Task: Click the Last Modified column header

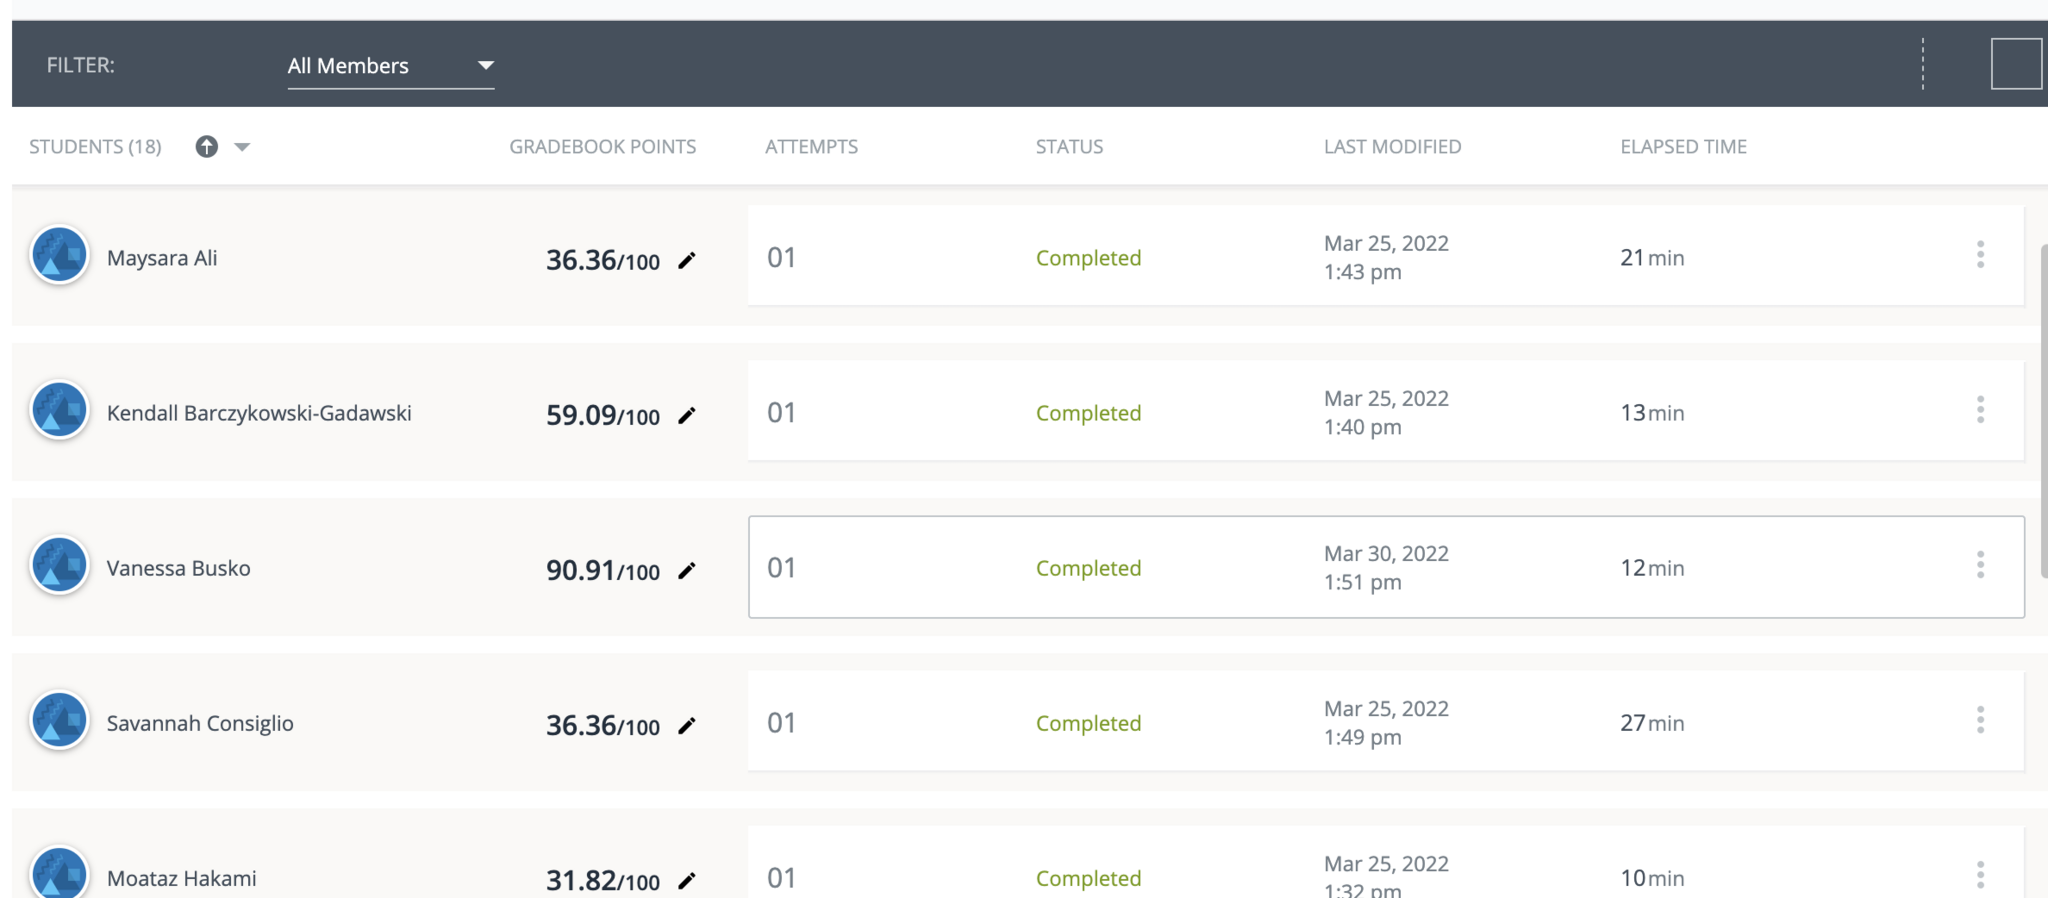Action: (1392, 147)
